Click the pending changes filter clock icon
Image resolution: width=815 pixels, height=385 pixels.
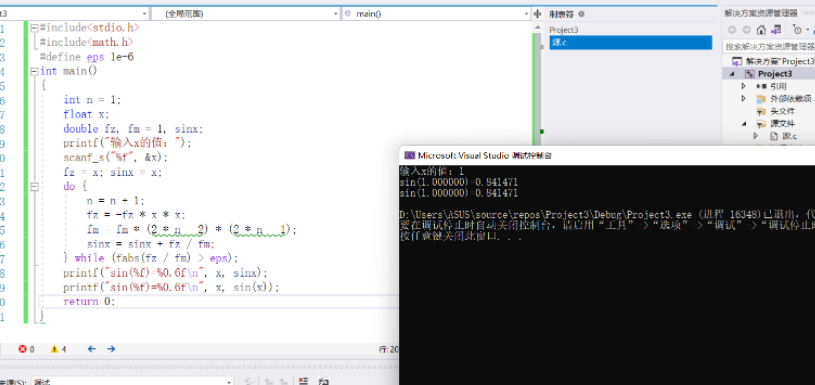click(x=797, y=30)
